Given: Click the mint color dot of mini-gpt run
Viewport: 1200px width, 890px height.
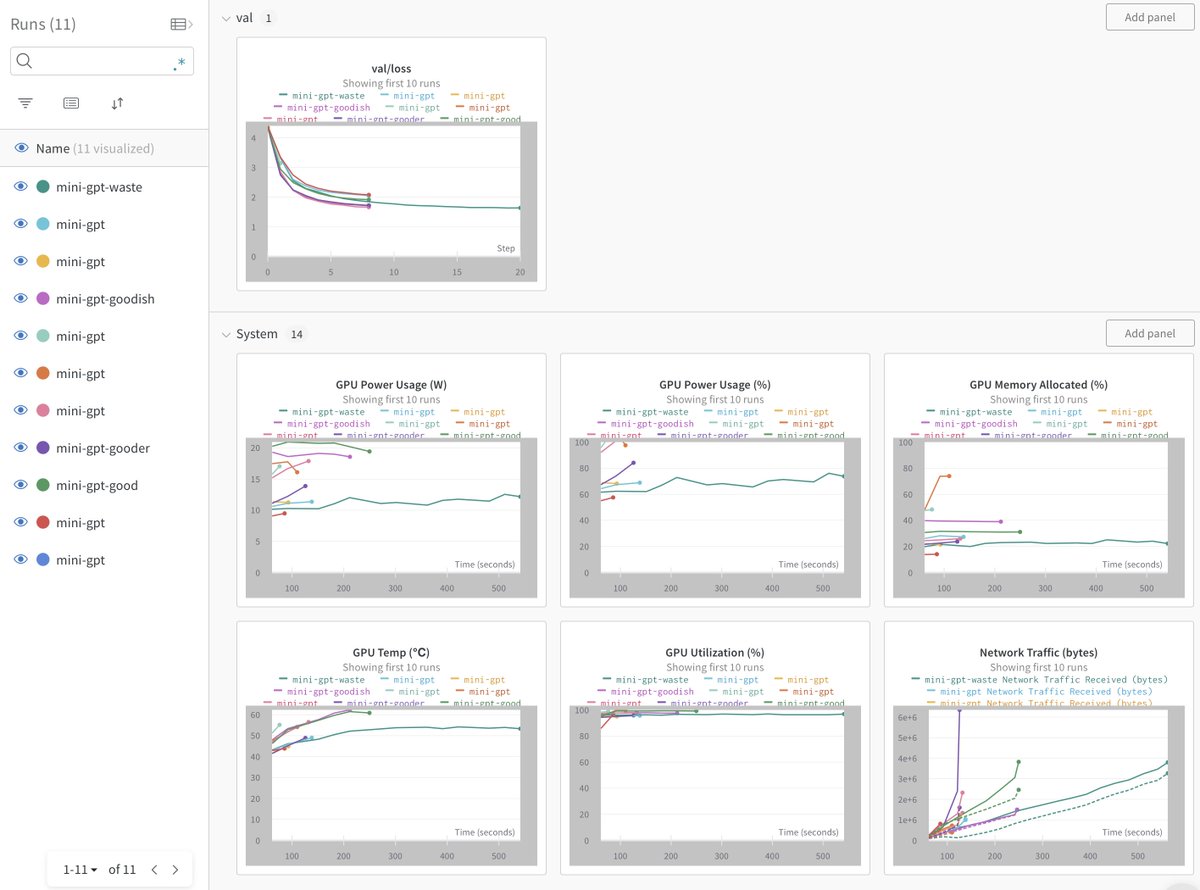Looking at the screenshot, I should (43, 336).
